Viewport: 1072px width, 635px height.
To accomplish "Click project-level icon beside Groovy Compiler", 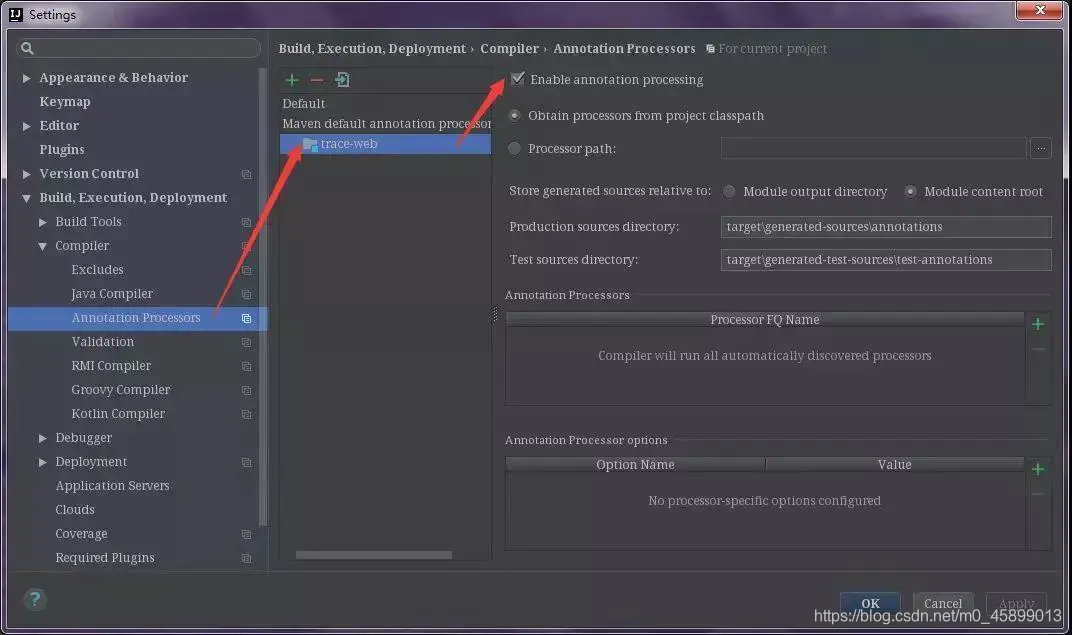I will [246, 390].
